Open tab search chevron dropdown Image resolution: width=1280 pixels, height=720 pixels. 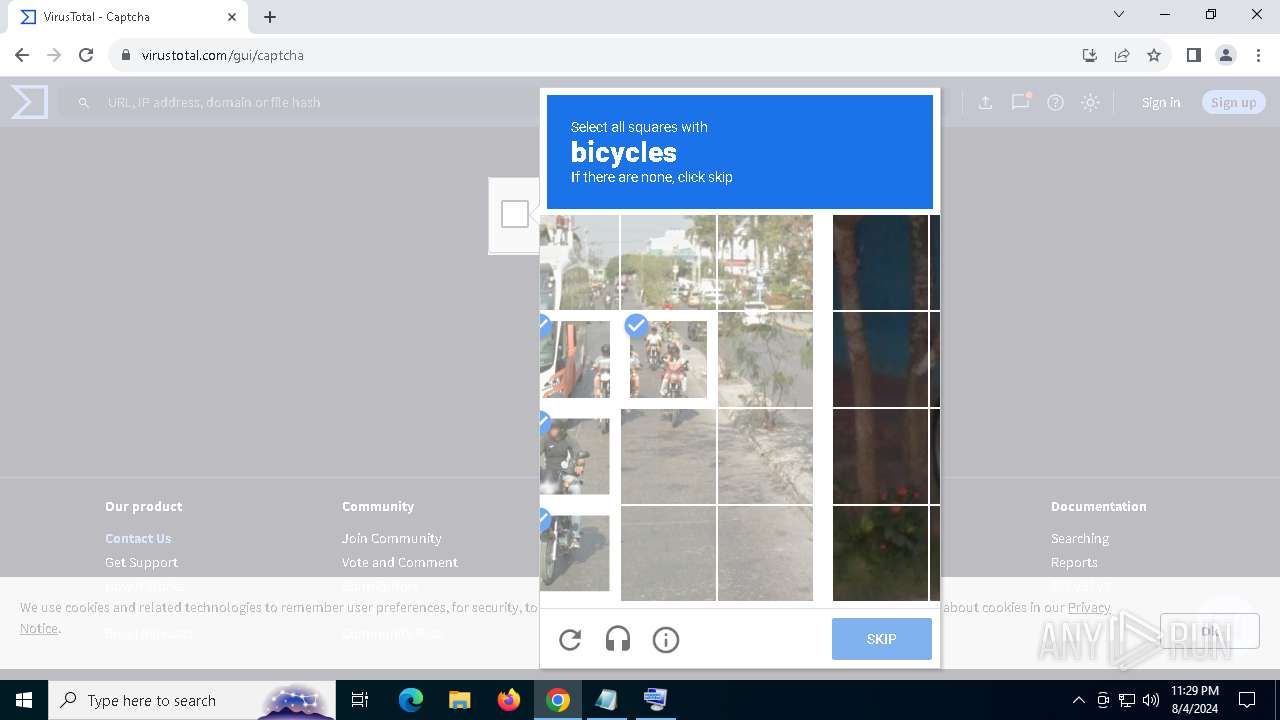[1119, 14]
